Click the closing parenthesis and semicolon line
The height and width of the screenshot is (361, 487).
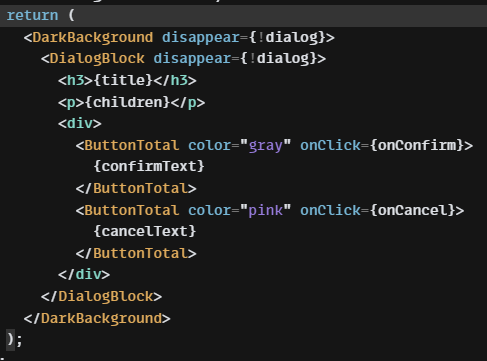[x=14, y=340]
